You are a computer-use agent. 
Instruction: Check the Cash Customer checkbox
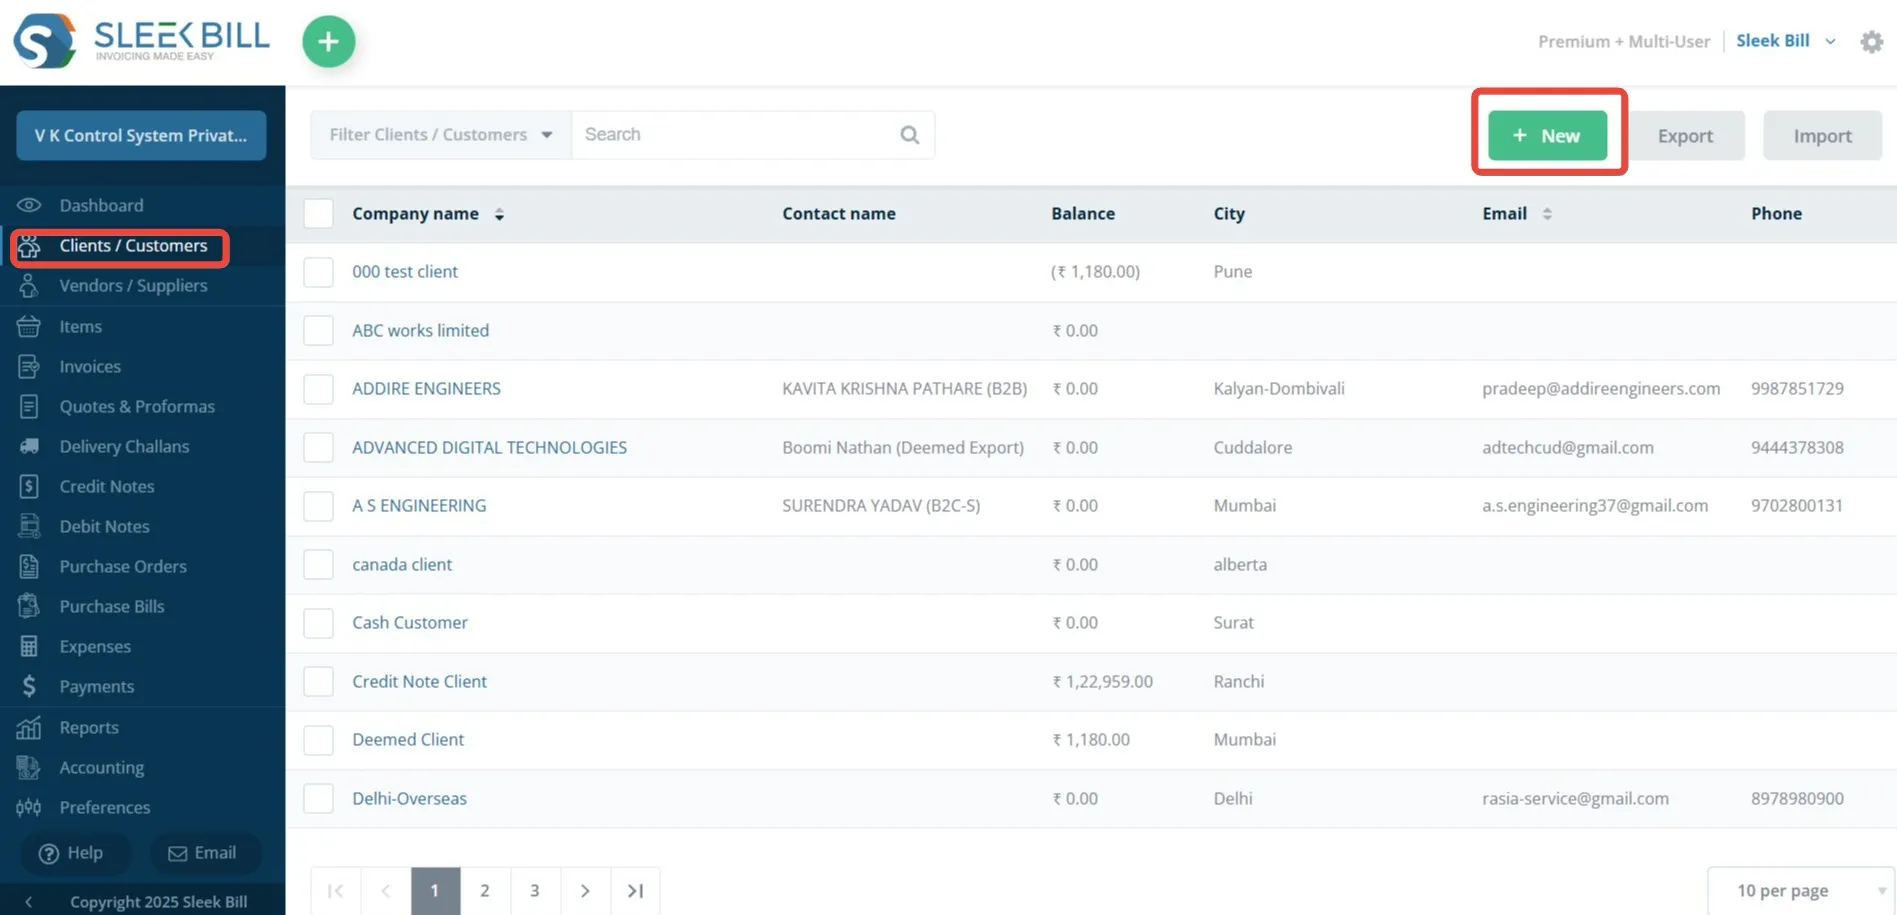(x=318, y=623)
